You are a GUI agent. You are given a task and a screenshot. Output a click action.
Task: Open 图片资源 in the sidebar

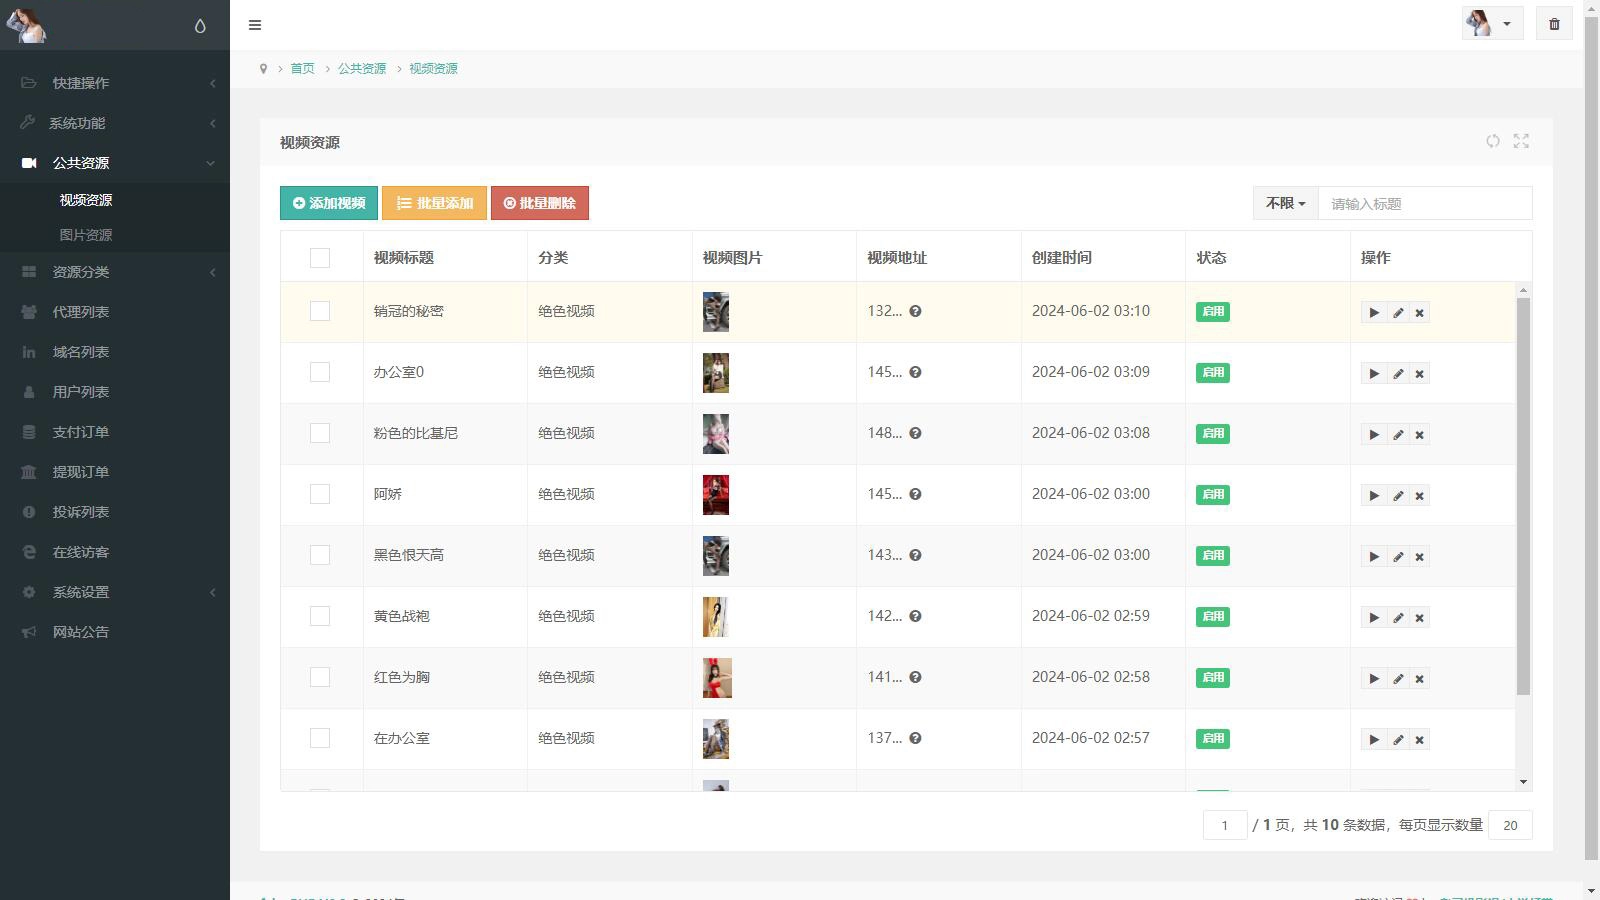(x=86, y=235)
